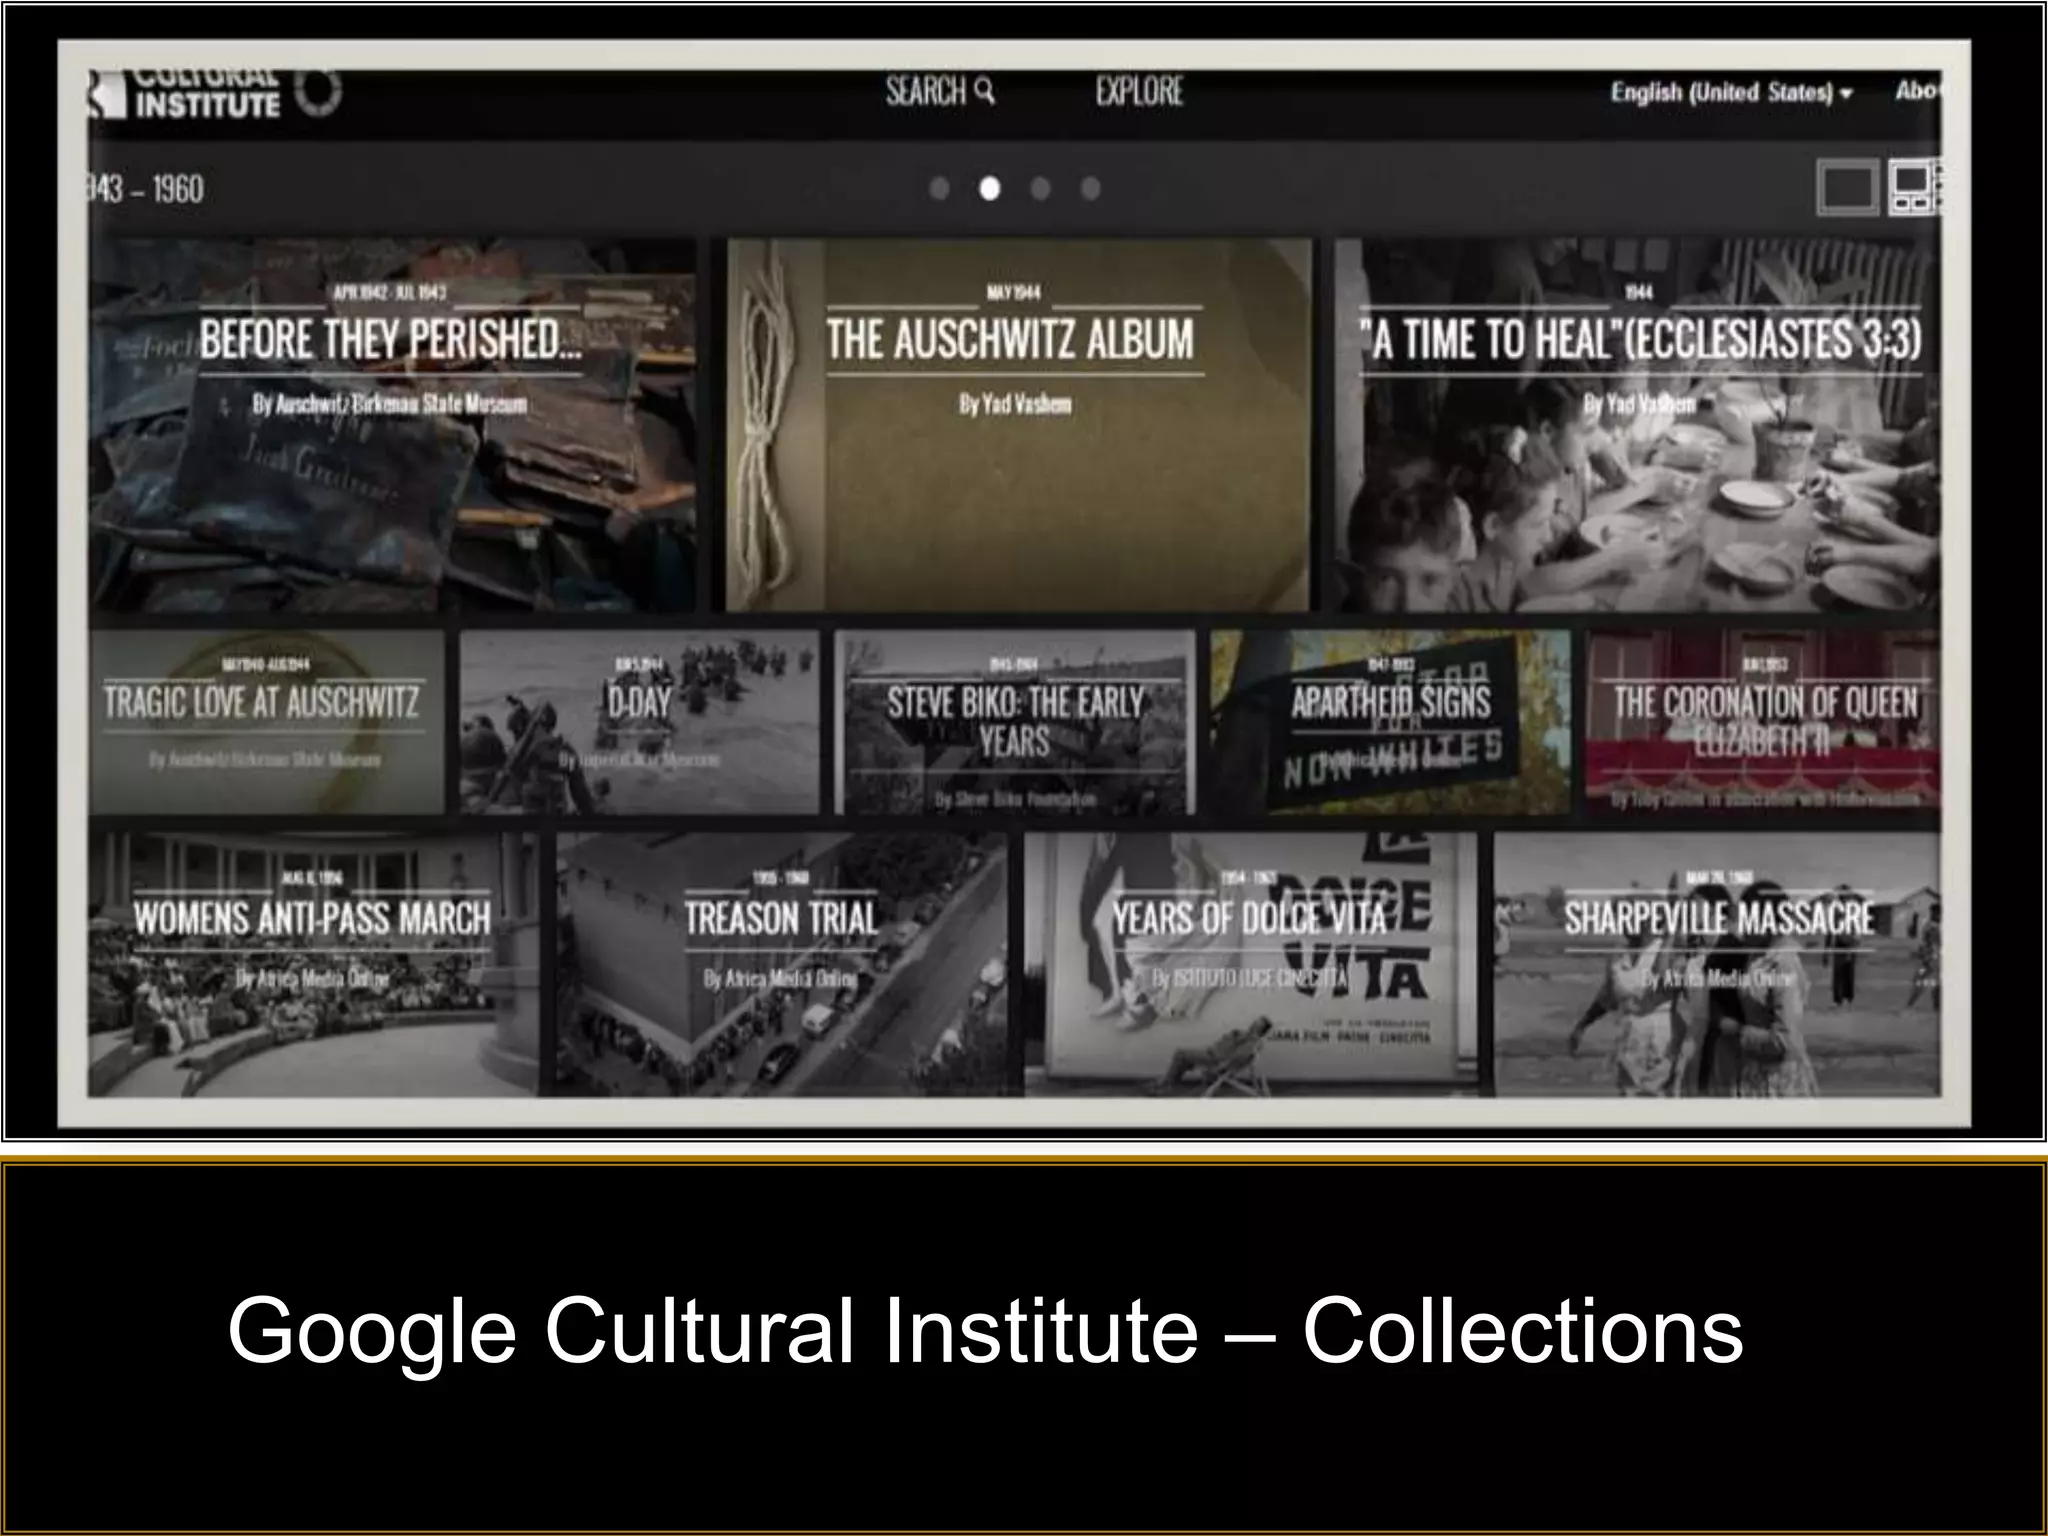
Task: Open The Auschwitz Album exhibit tile
Action: pos(1018,424)
